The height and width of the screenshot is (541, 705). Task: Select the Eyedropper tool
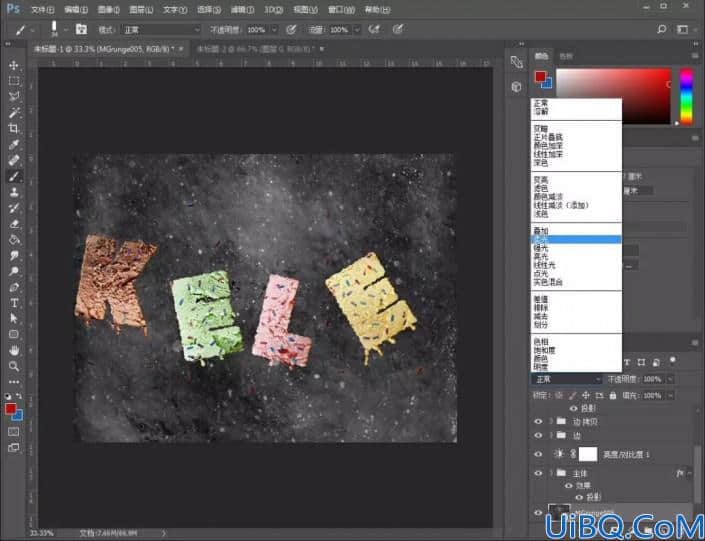pyautogui.click(x=14, y=144)
